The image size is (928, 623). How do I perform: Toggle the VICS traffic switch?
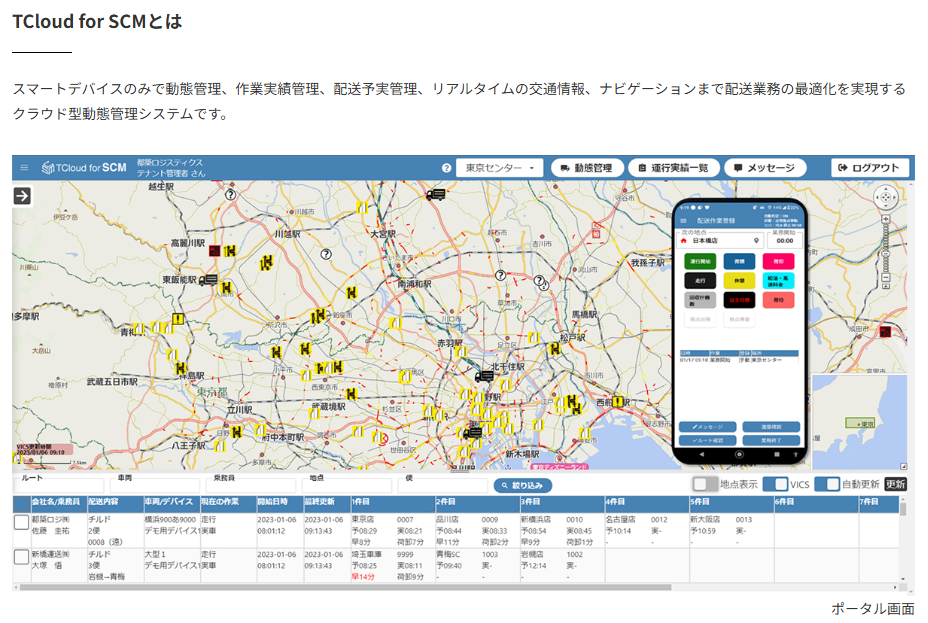[x=775, y=484]
